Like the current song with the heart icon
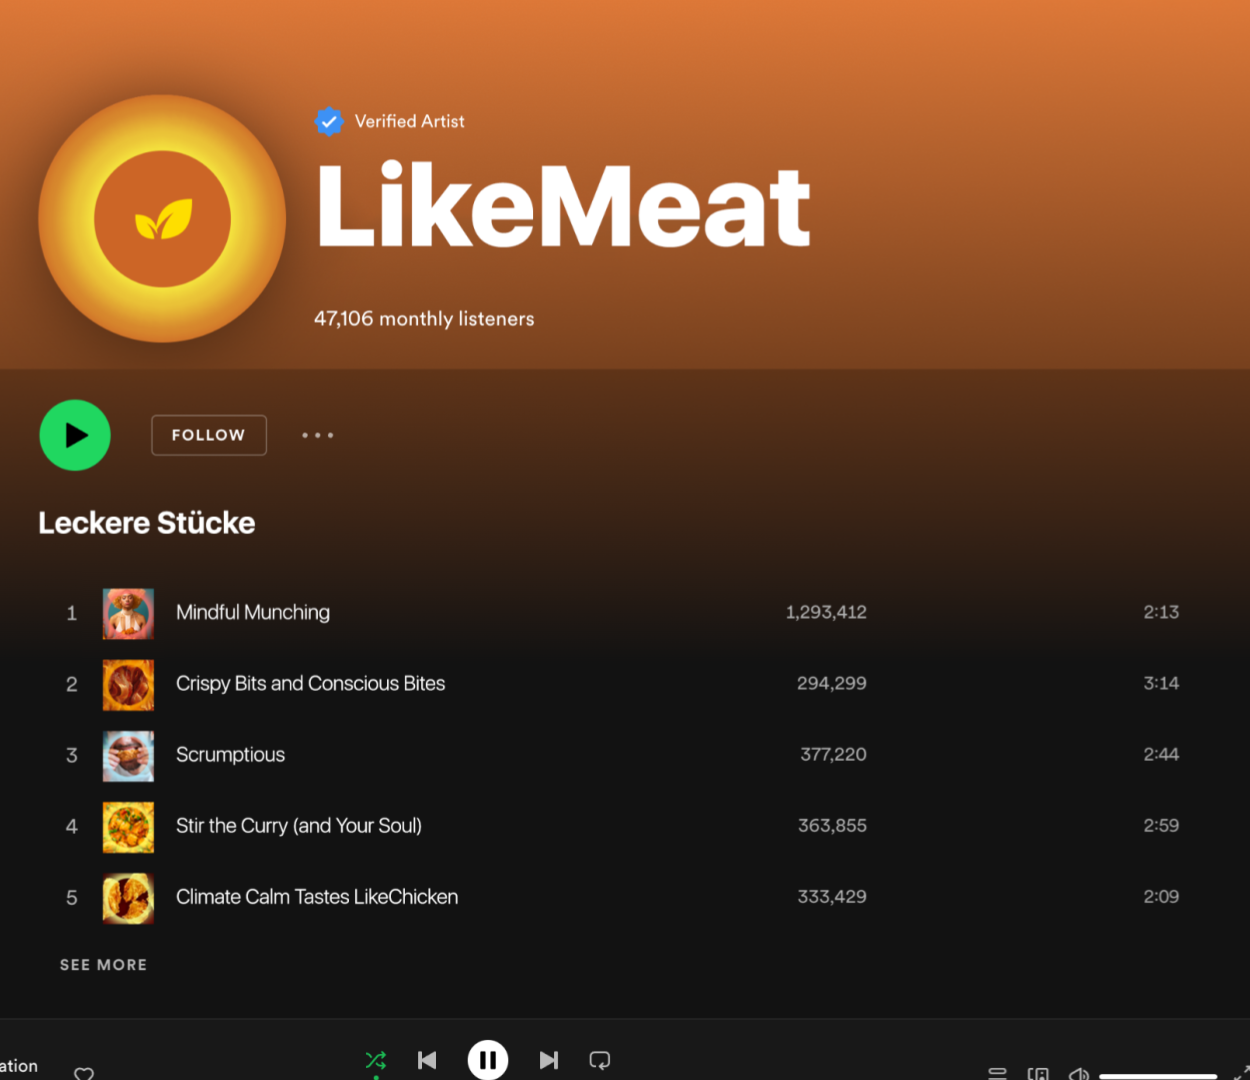This screenshot has width=1250, height=1080. tap(84, 1073)
